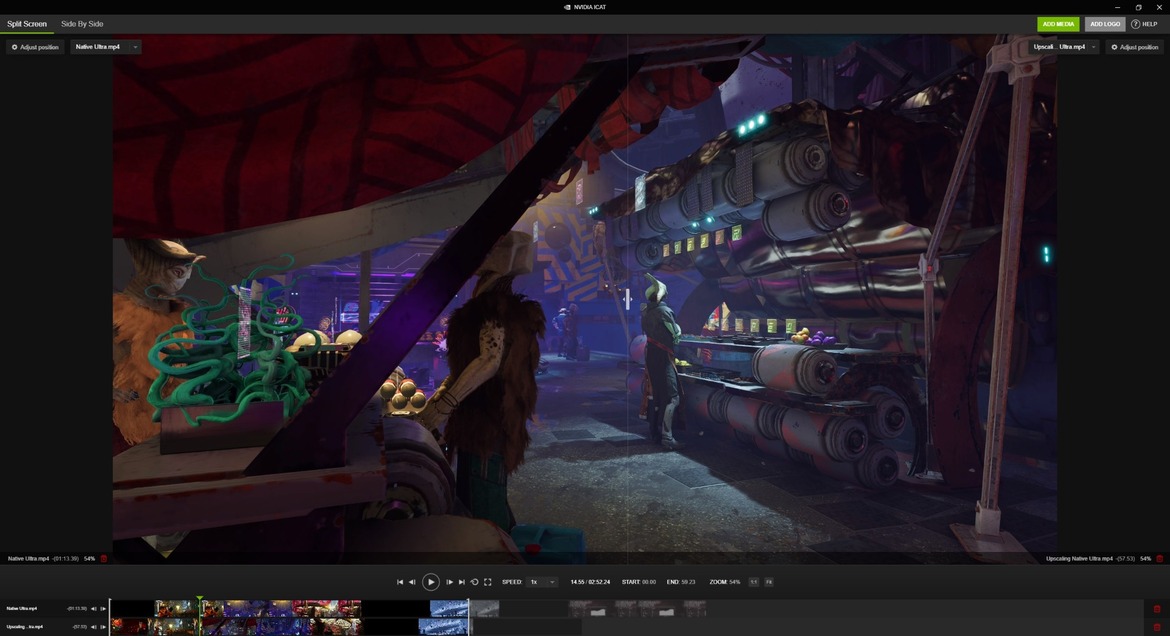
Task: Step back one frame
Action: coord(412,582)
